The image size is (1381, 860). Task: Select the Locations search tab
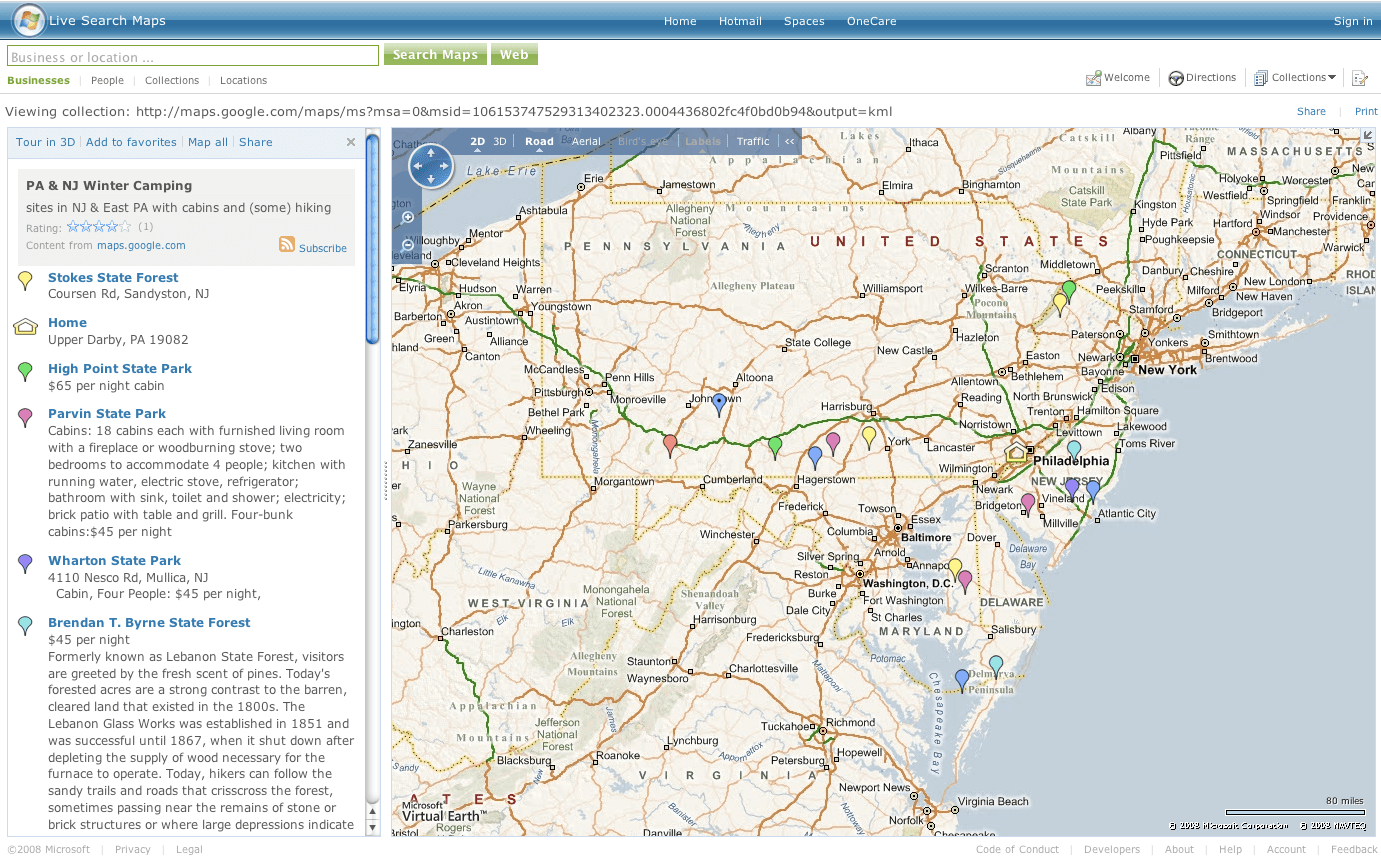(243, 80)
